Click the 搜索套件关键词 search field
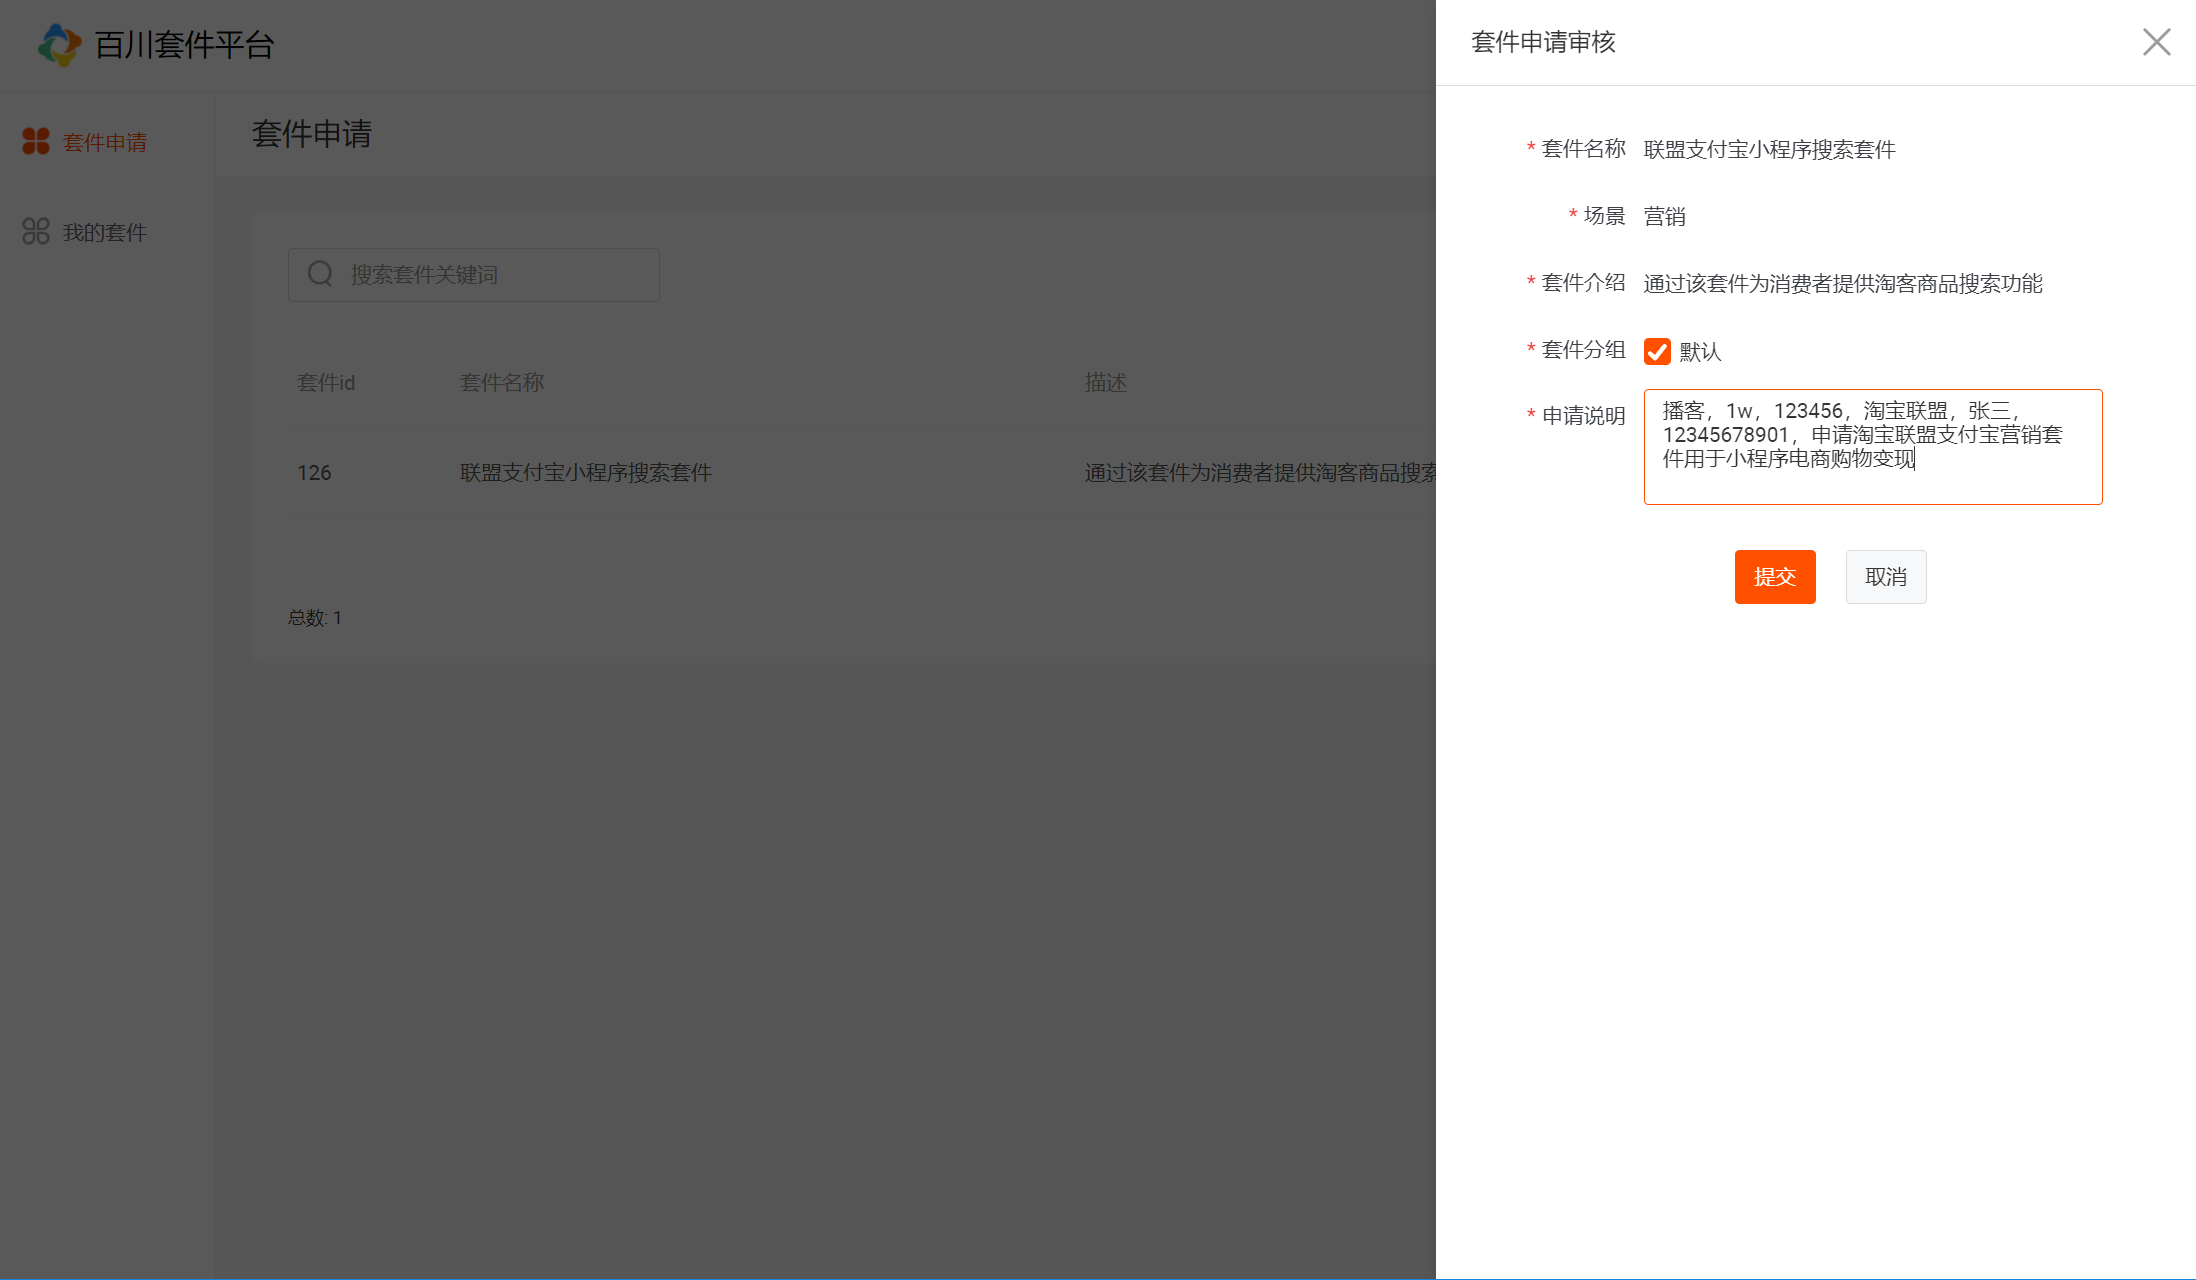The height and width of the screenshot is (1280, 2196). 474,275
